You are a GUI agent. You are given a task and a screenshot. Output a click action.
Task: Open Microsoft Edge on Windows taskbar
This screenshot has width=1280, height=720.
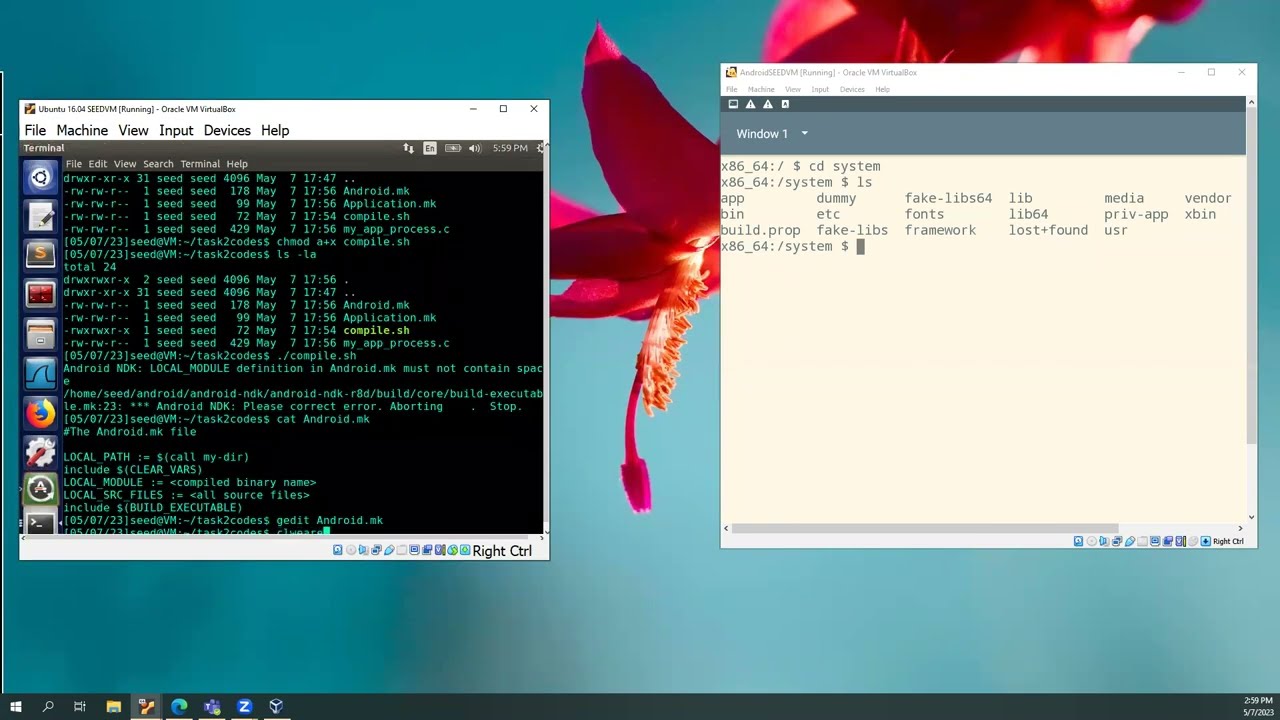pos(179,706)
